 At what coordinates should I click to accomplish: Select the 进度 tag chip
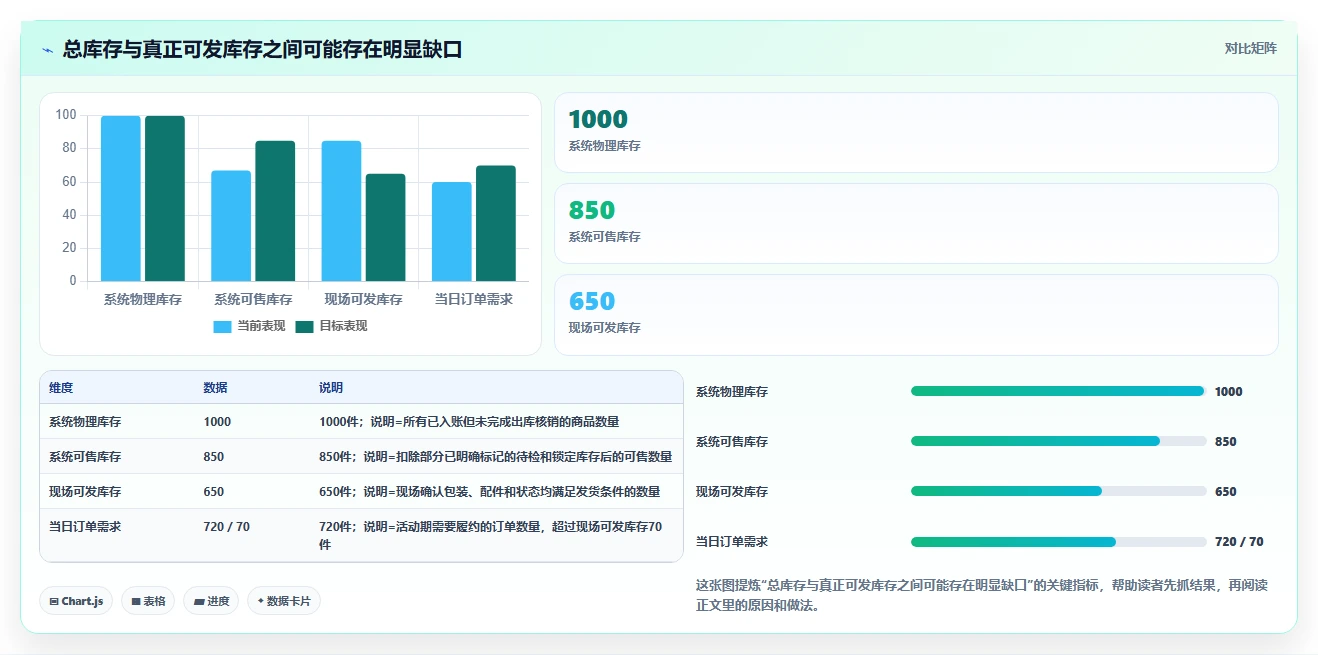pyautogui.click(x=211, y=601)
